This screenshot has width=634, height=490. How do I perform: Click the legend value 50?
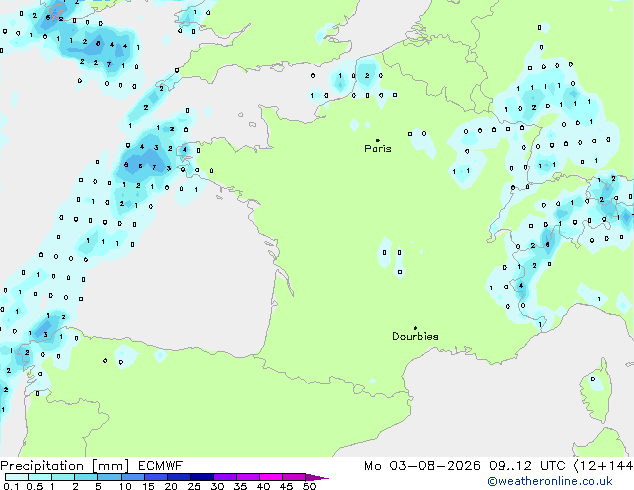[309, 486]
